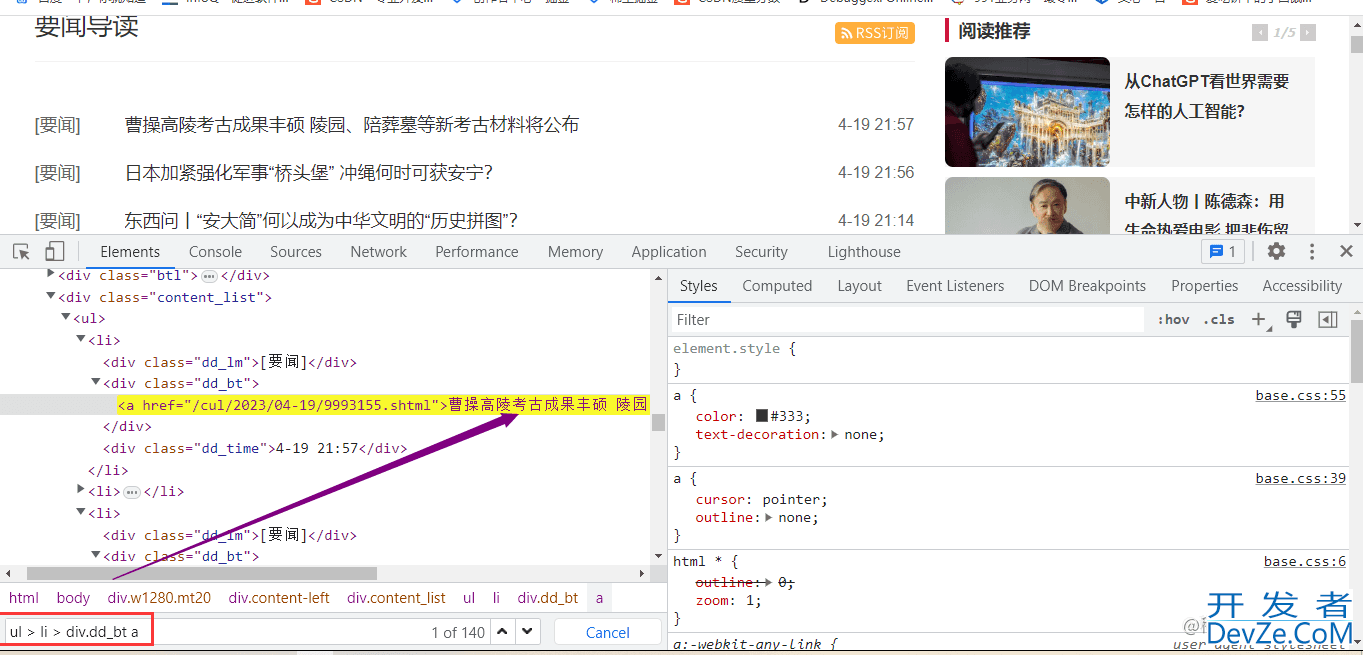
Task: Switch to the Layout pane tab
Action: pyautogui.click(x=859, y=286)
